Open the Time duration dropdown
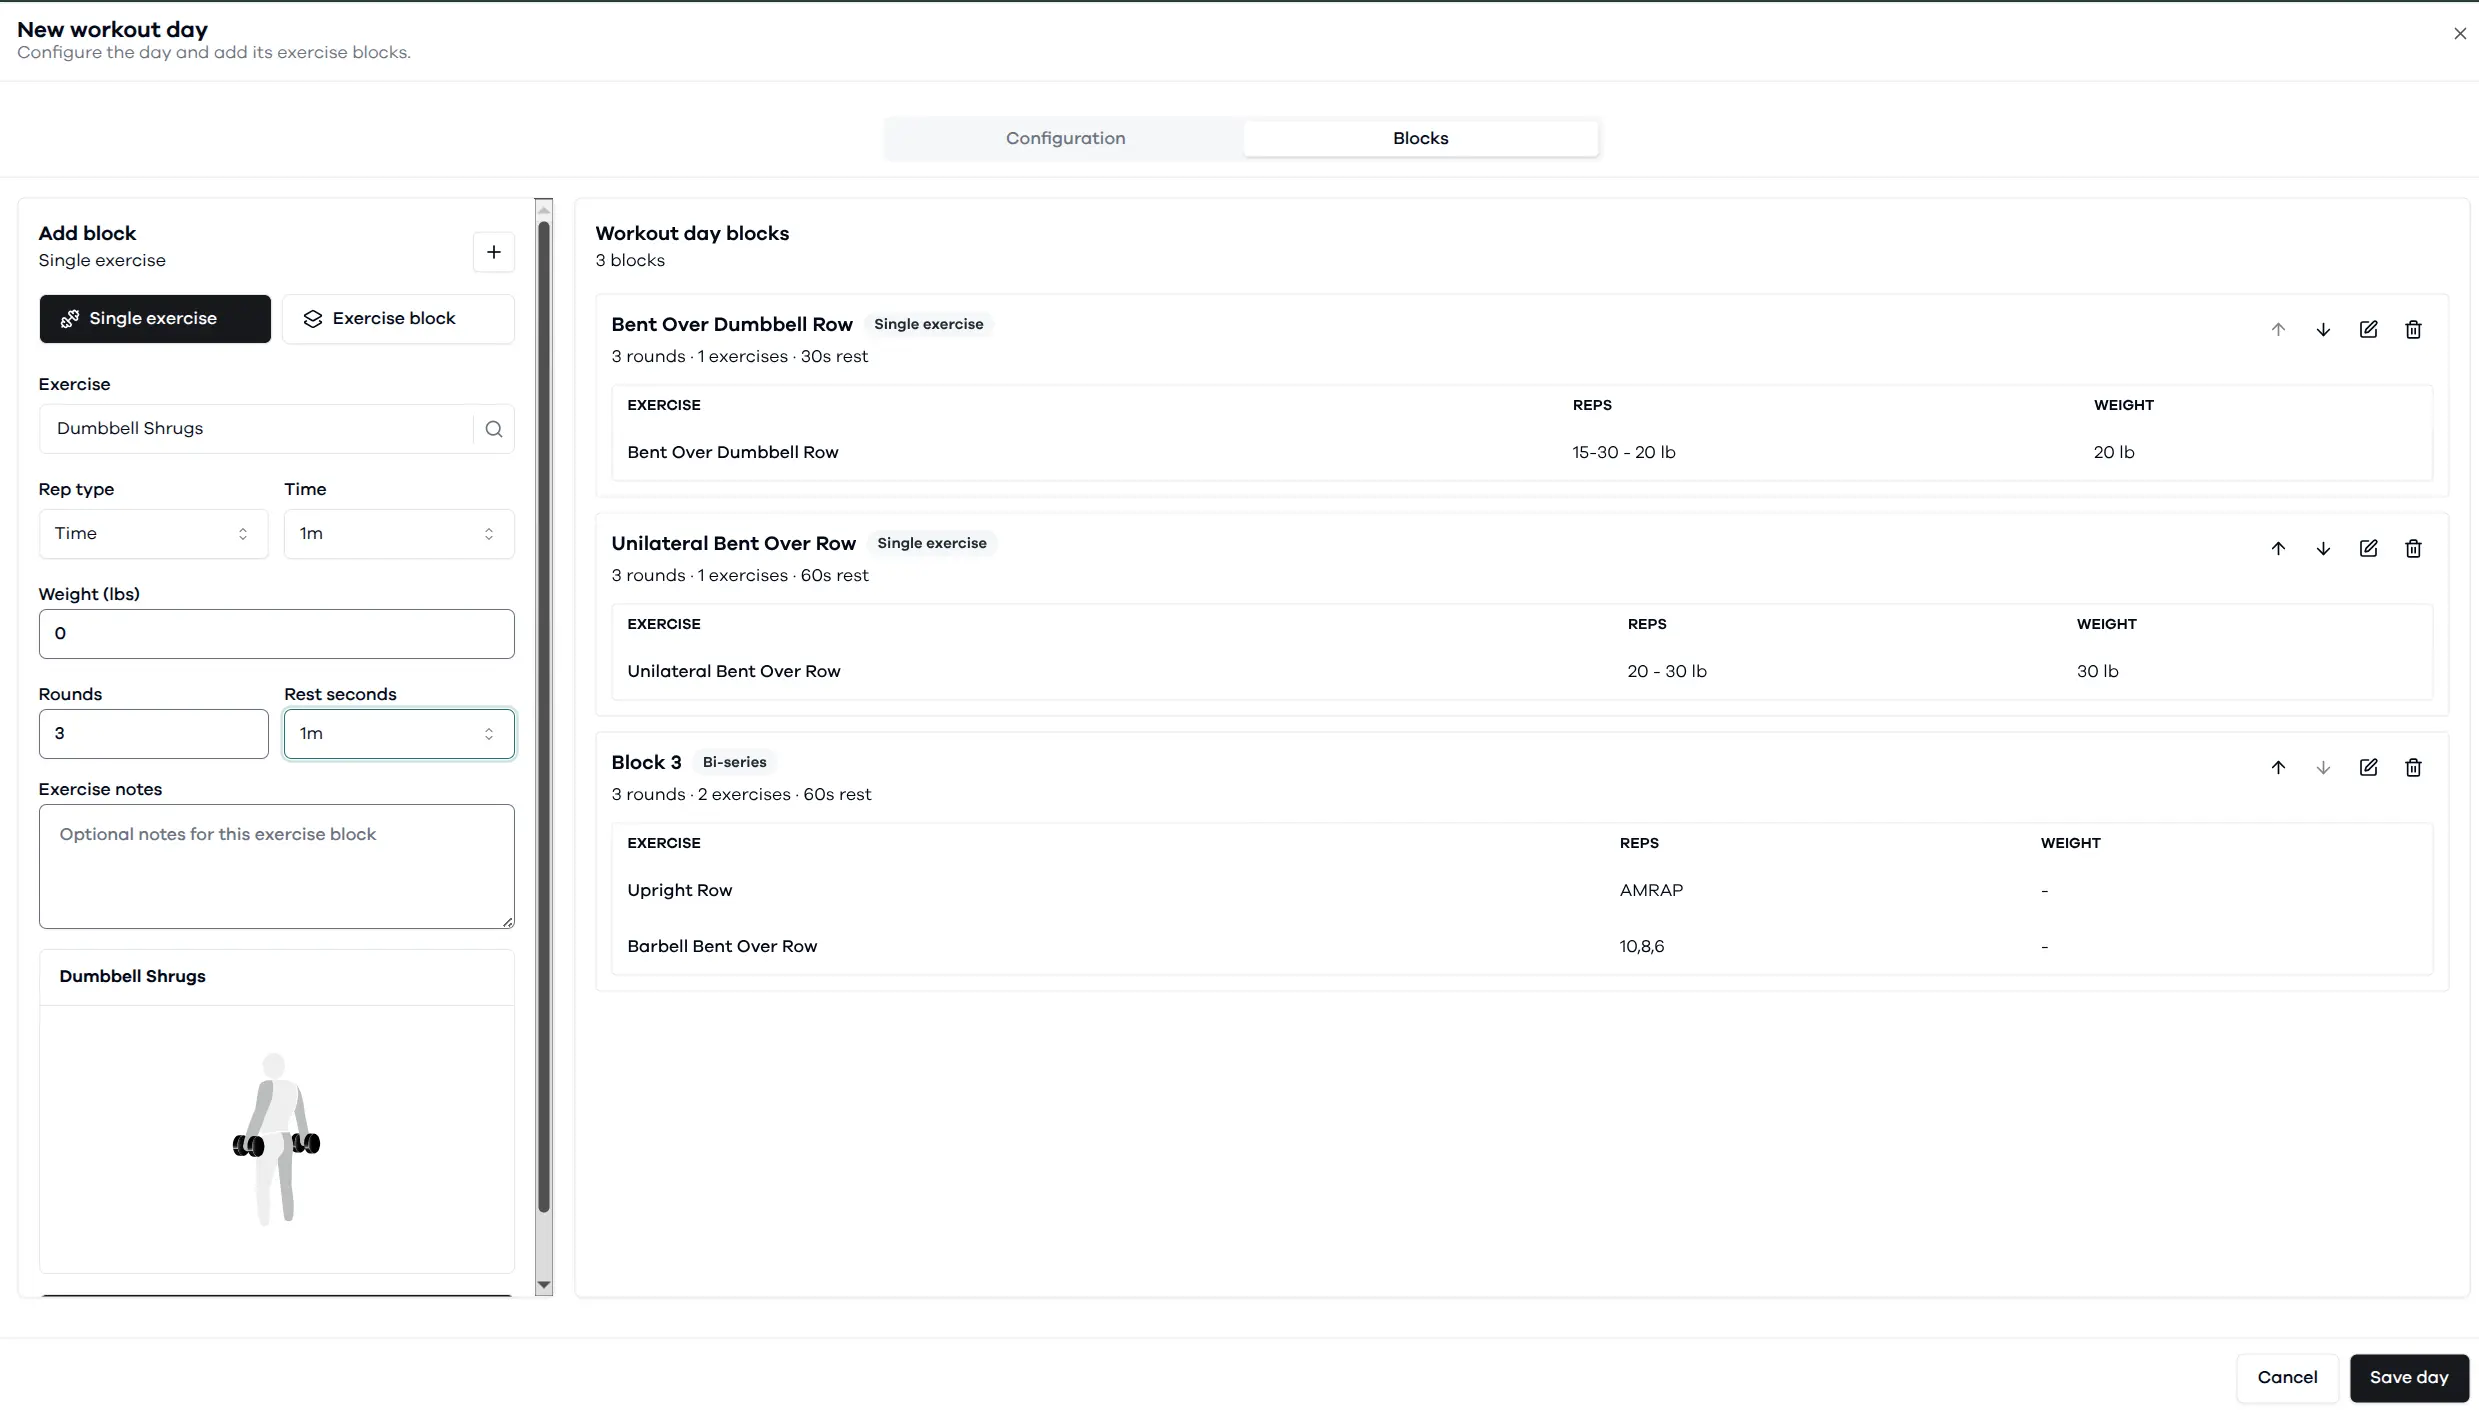The width and height of the screenshot is (2479, 1410). (x=399, y=534)
